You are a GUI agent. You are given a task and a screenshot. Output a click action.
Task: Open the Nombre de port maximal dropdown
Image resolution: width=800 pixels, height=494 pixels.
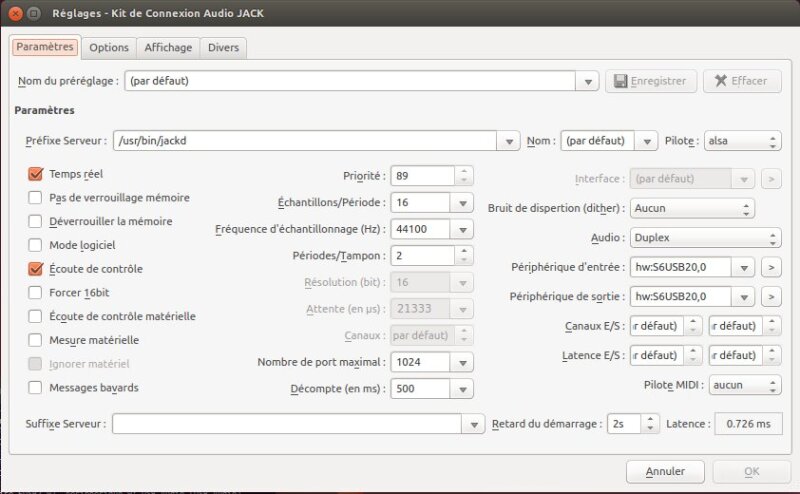click(462, 362)
